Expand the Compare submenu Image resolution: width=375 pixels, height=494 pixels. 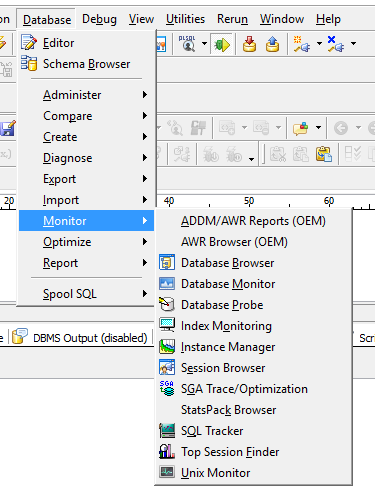(x=87, y=116)
